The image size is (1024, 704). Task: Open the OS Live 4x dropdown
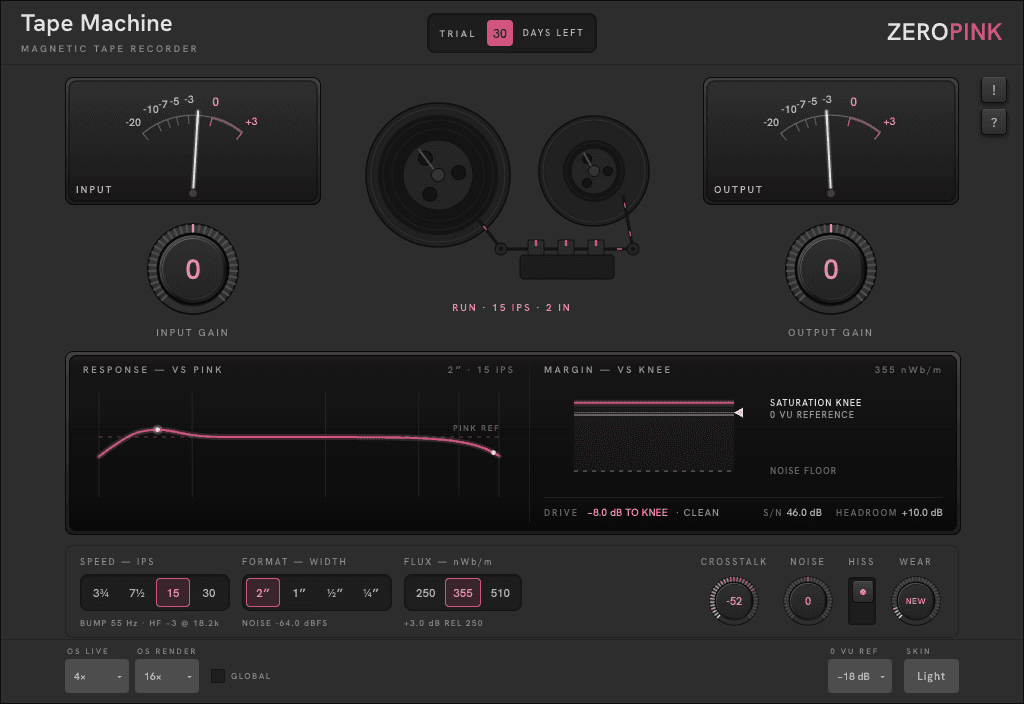click(x=97, y=676)
